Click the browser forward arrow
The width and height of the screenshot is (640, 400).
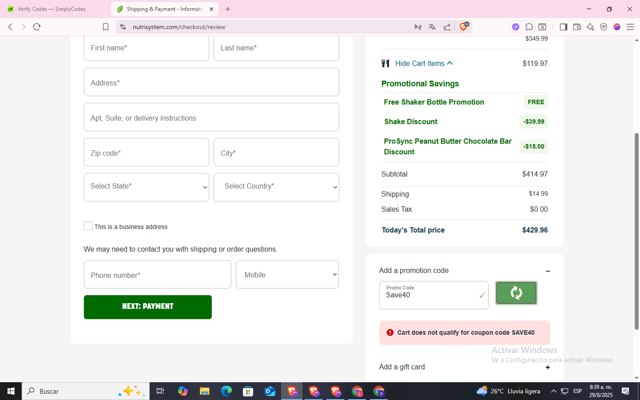(x=23, y=27)
